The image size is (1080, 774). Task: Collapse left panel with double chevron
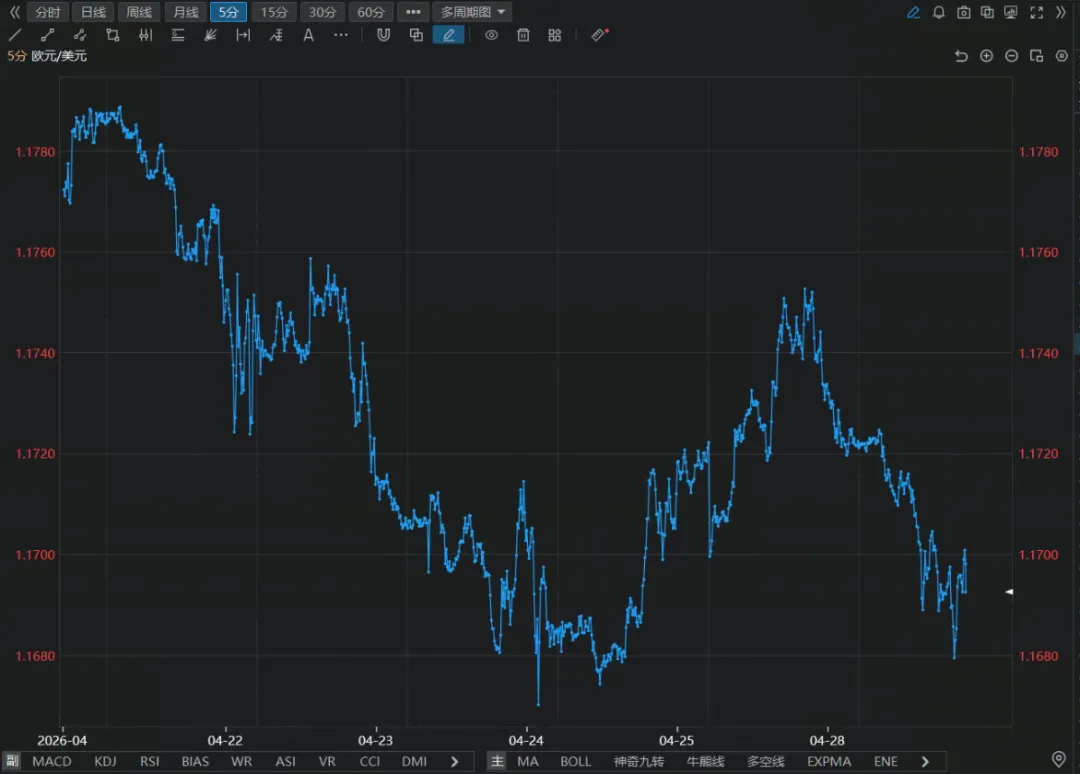pos(14,12)
